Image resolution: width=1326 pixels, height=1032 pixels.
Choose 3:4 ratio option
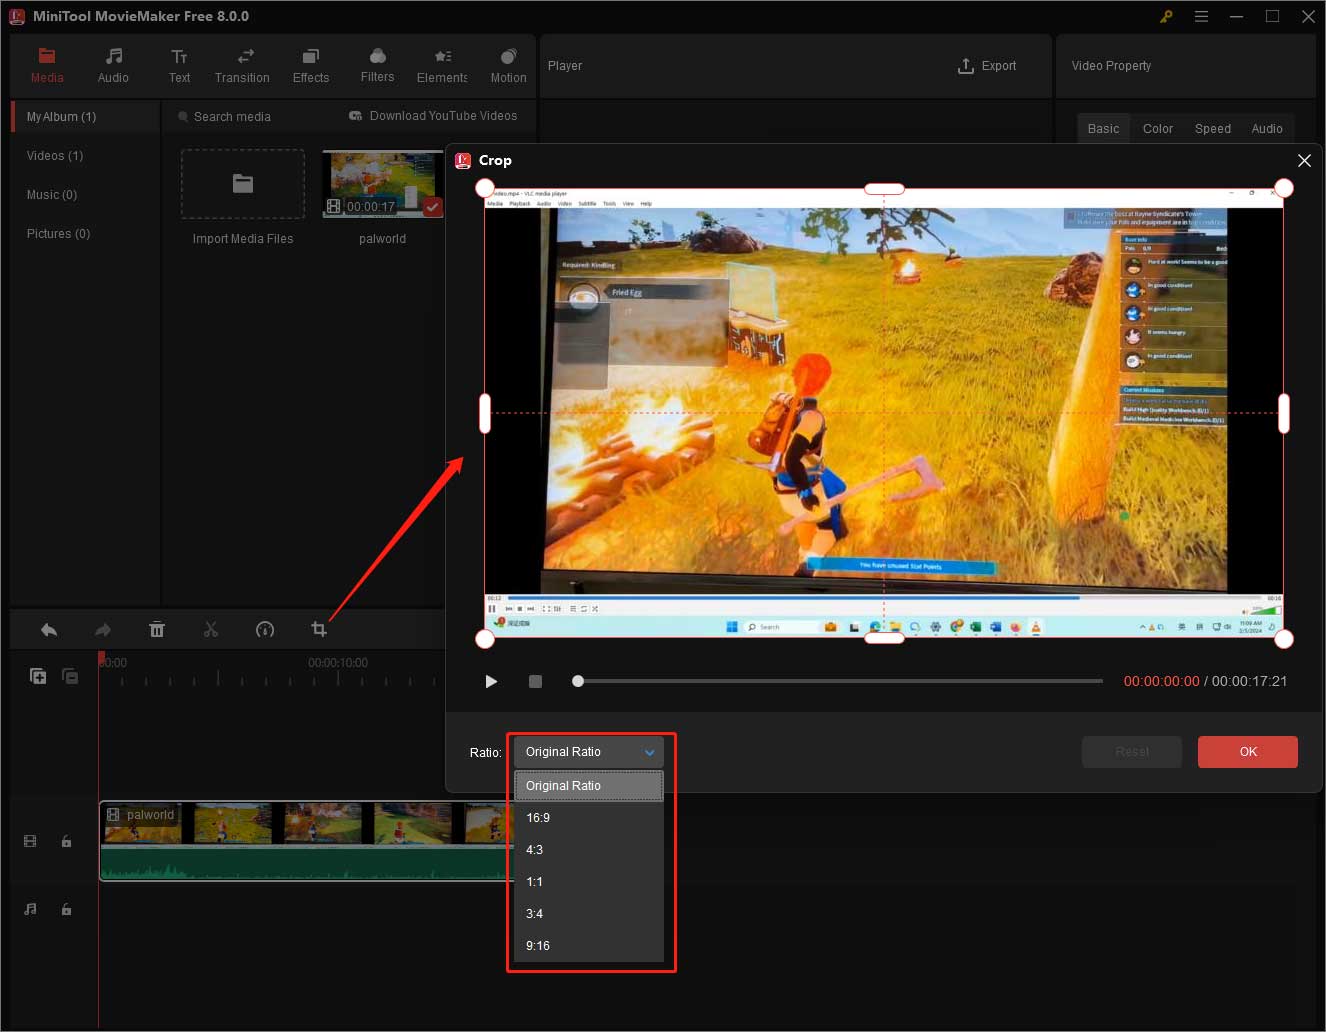tap(588, 914)
